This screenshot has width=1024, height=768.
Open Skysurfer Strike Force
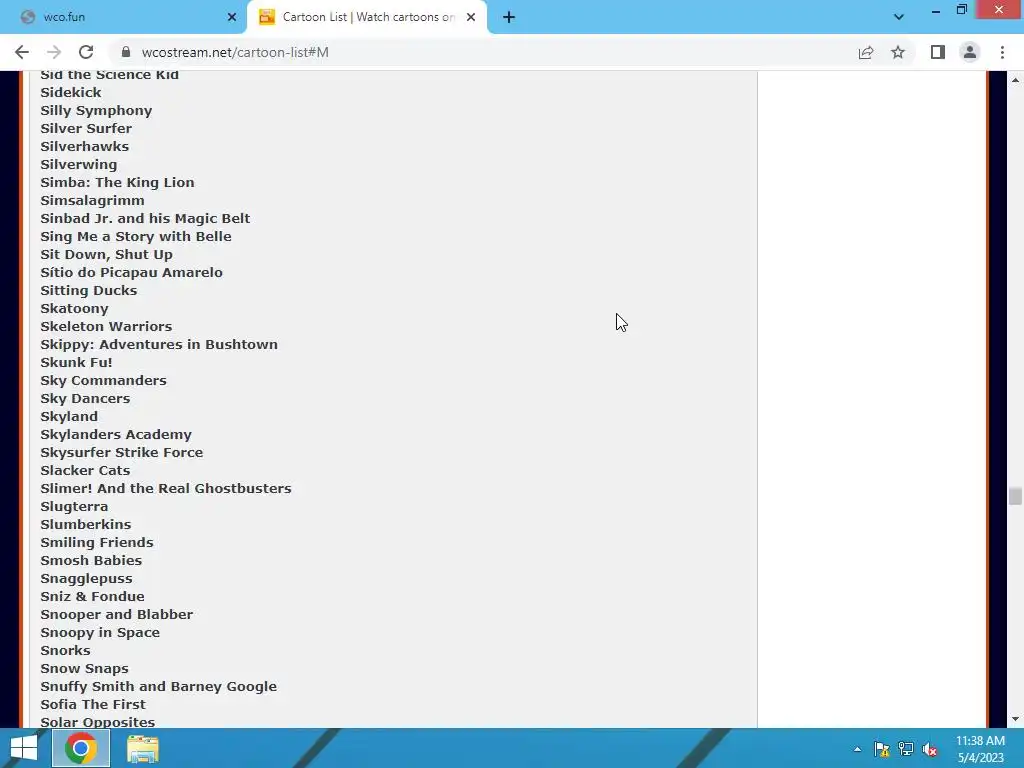coord(121,453)
